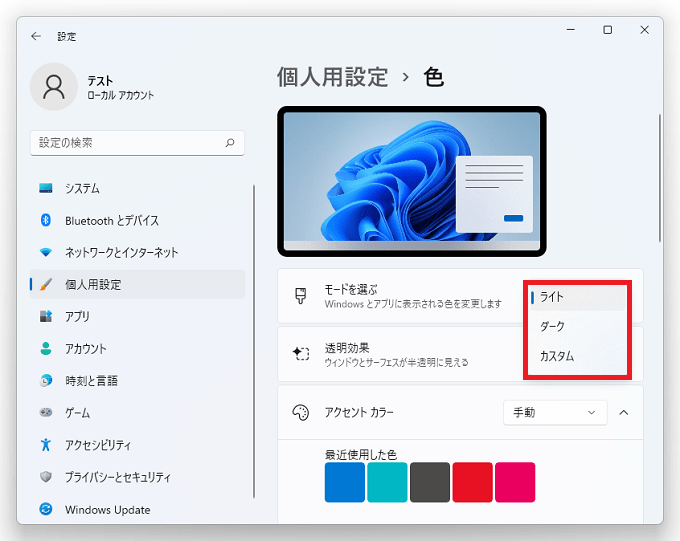680x541 pixels.
Task: Click the sparkle icon beside 透明効果
Action: (301, 354)
